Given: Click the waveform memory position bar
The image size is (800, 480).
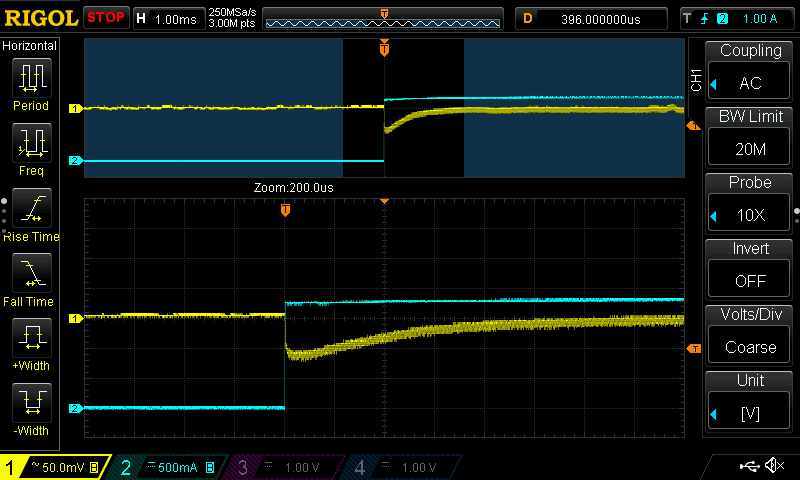Looking at the screenshot, I should coord(383,18).
